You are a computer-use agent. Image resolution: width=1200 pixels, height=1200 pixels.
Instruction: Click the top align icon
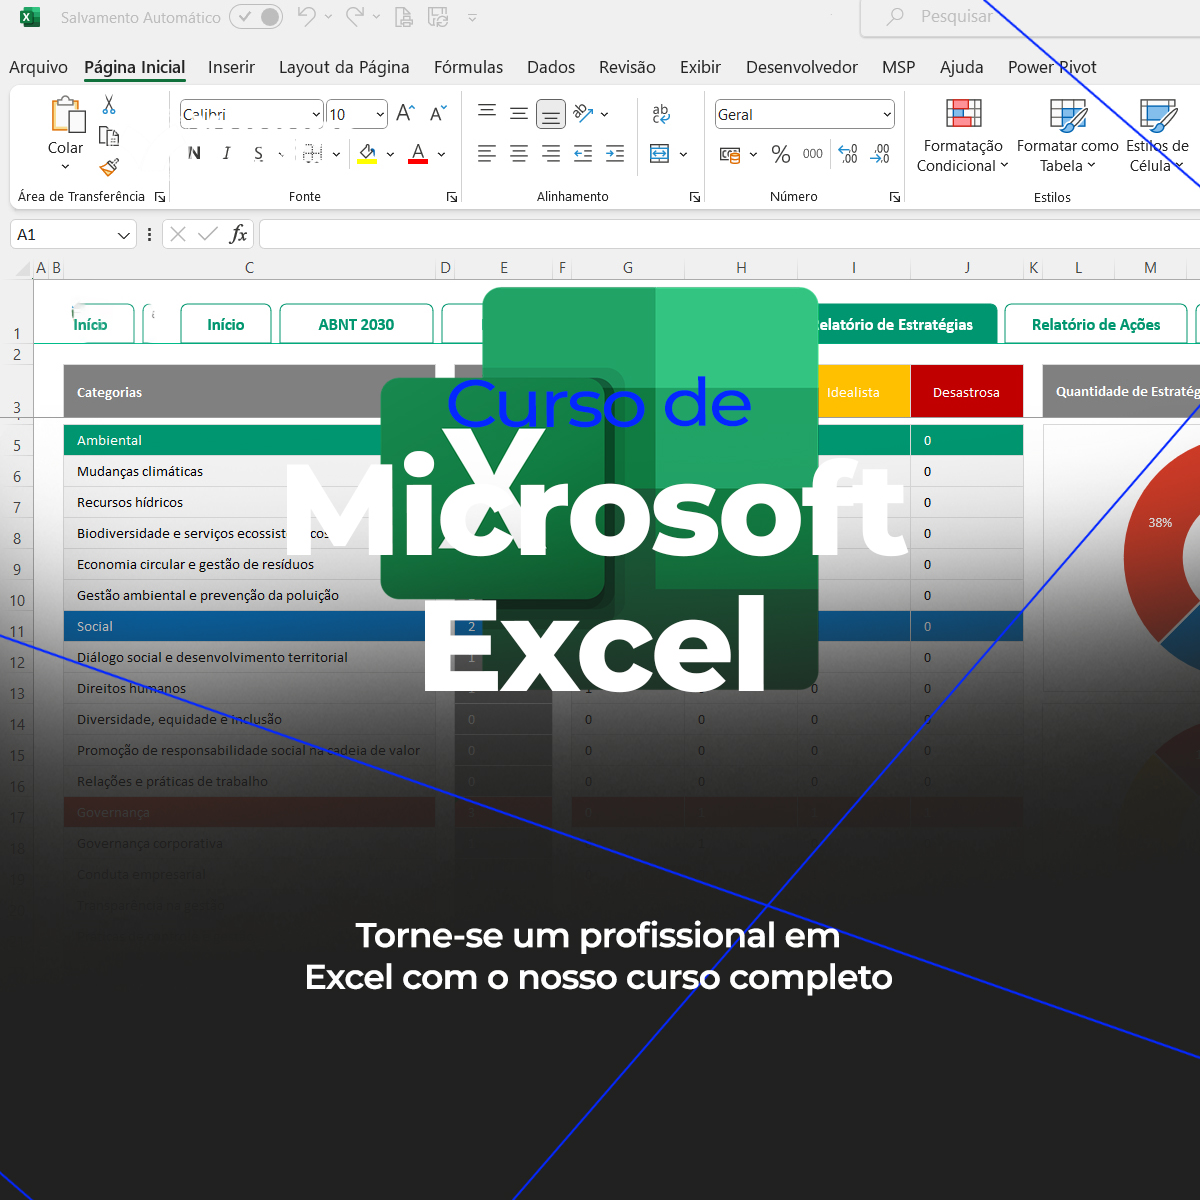click(487, 113)
